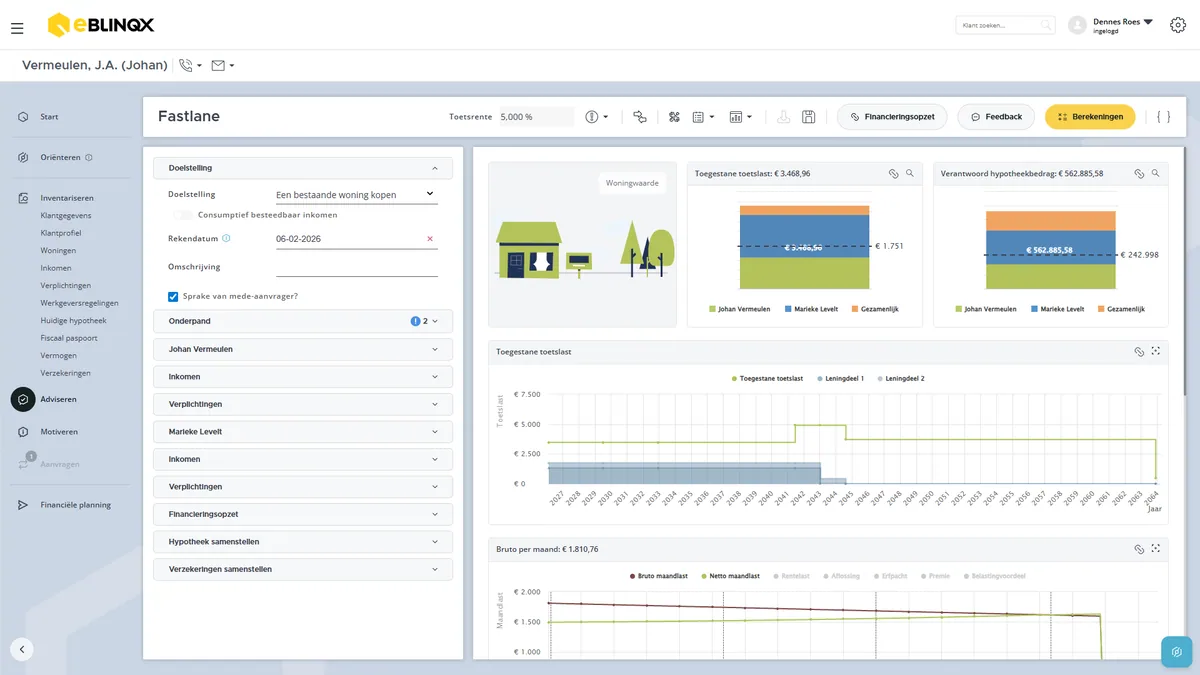
Task: Uncheck Sprake van mede-aanvrager checkbox
Action: pyautogui.click(x=173, y=296)
